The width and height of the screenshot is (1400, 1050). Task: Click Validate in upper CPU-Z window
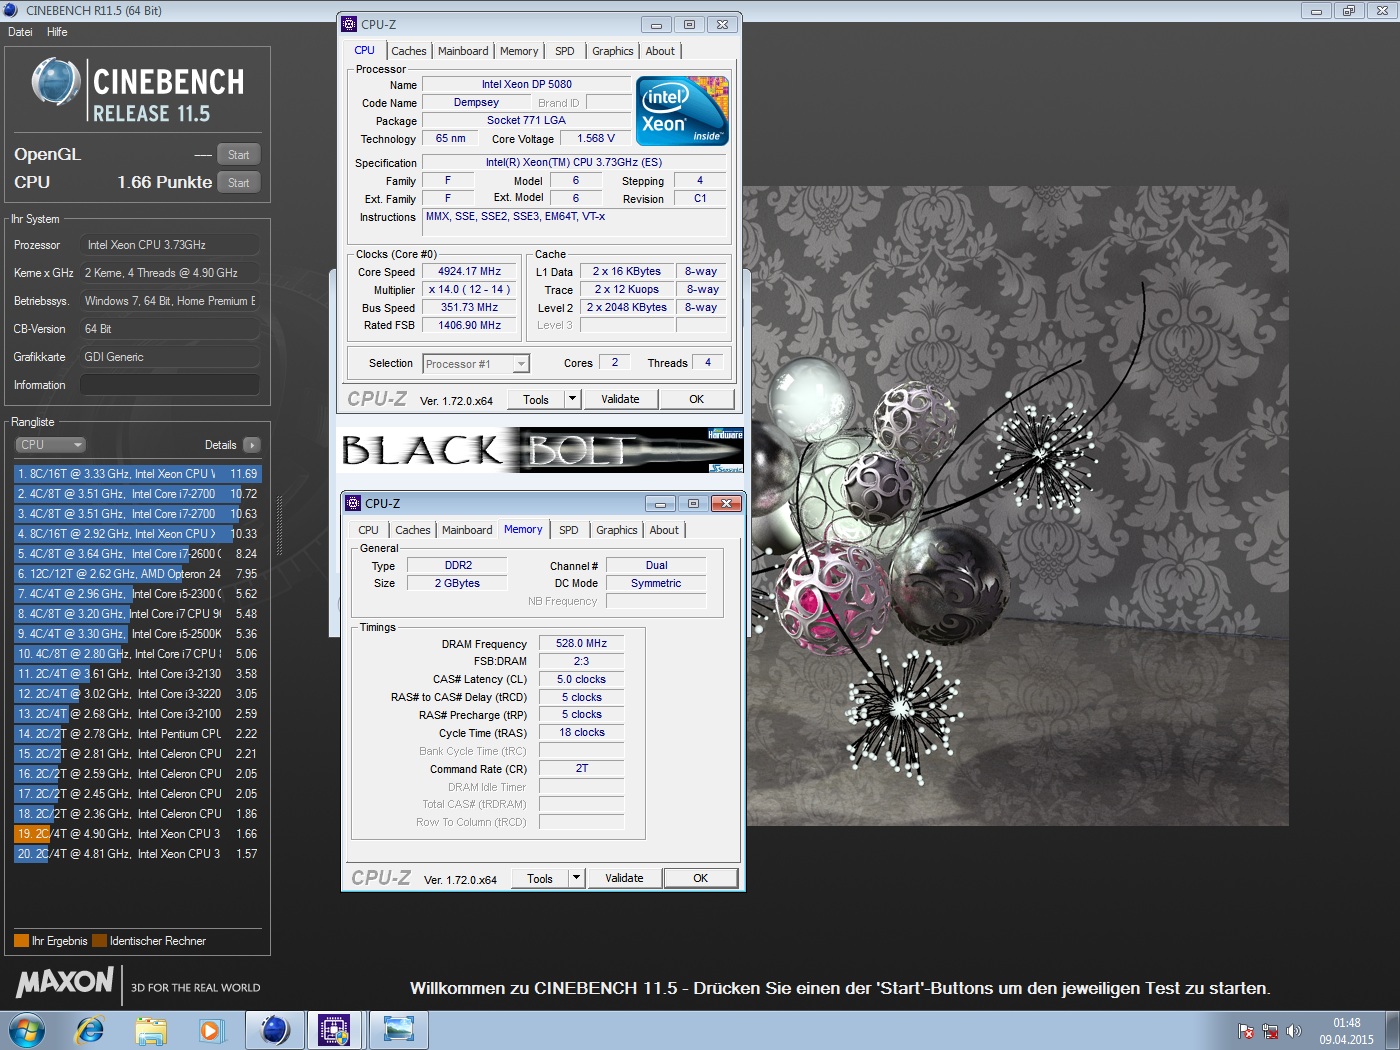click(x=620, y=399)
